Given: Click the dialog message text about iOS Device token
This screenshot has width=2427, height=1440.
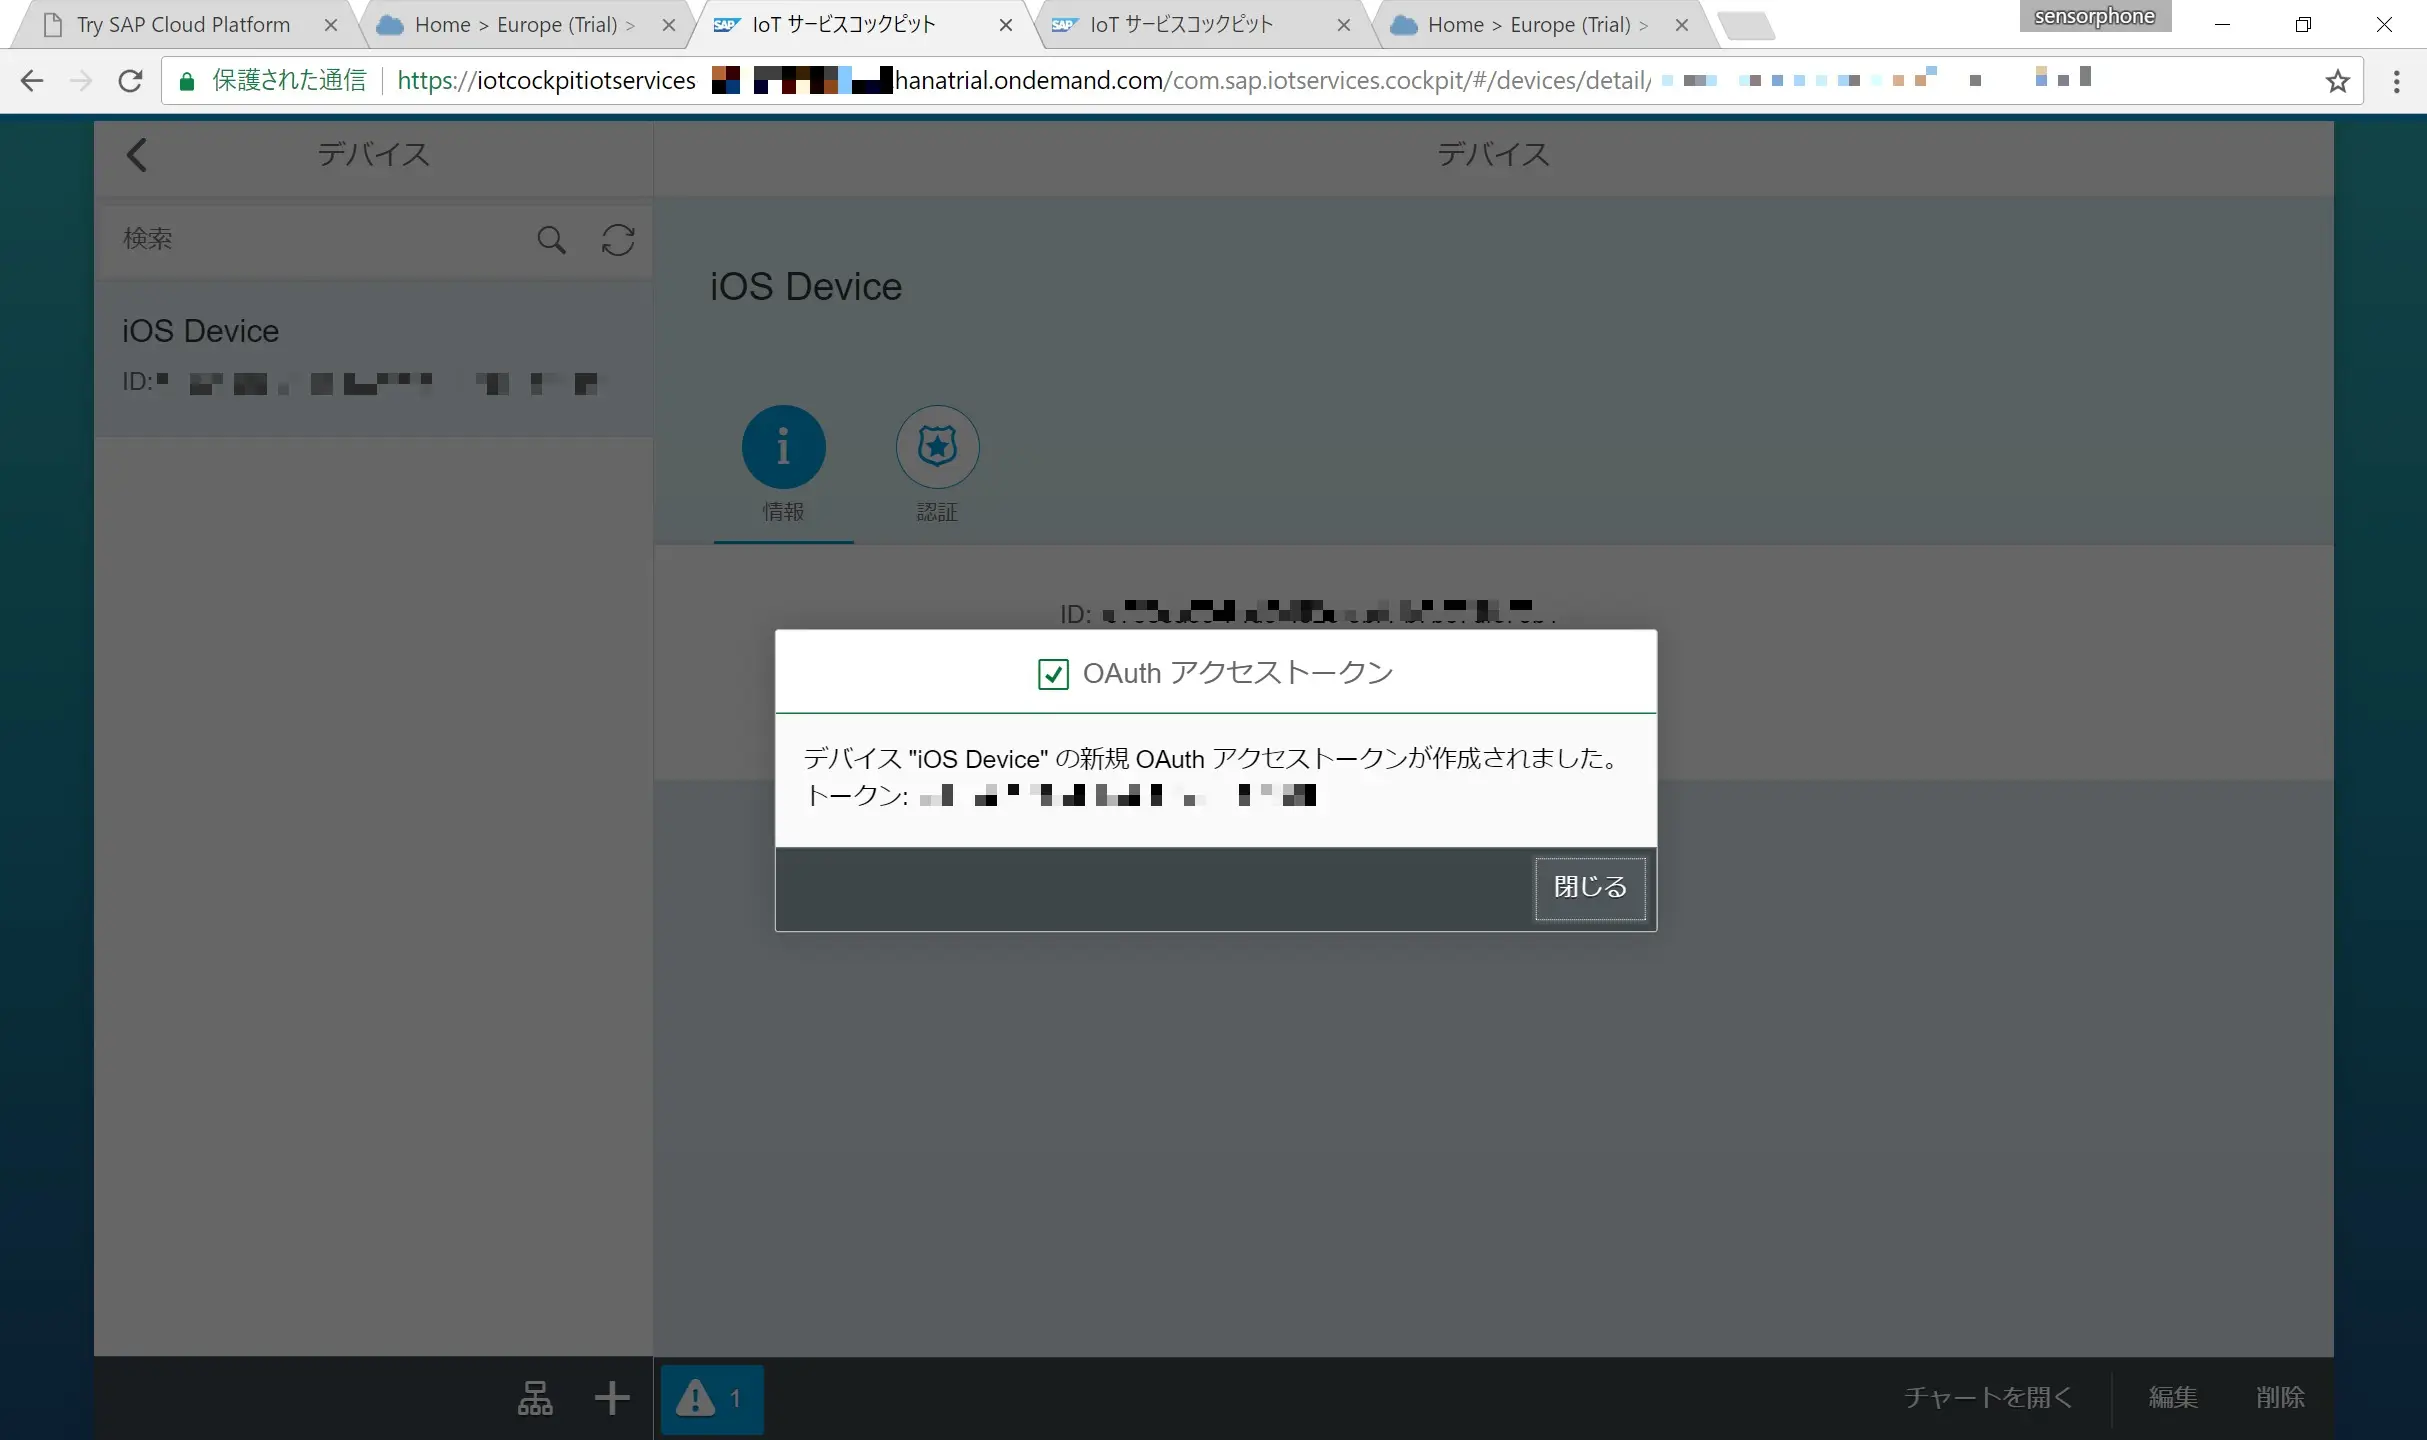Looking at the screenshot, I should (1212, 759).
